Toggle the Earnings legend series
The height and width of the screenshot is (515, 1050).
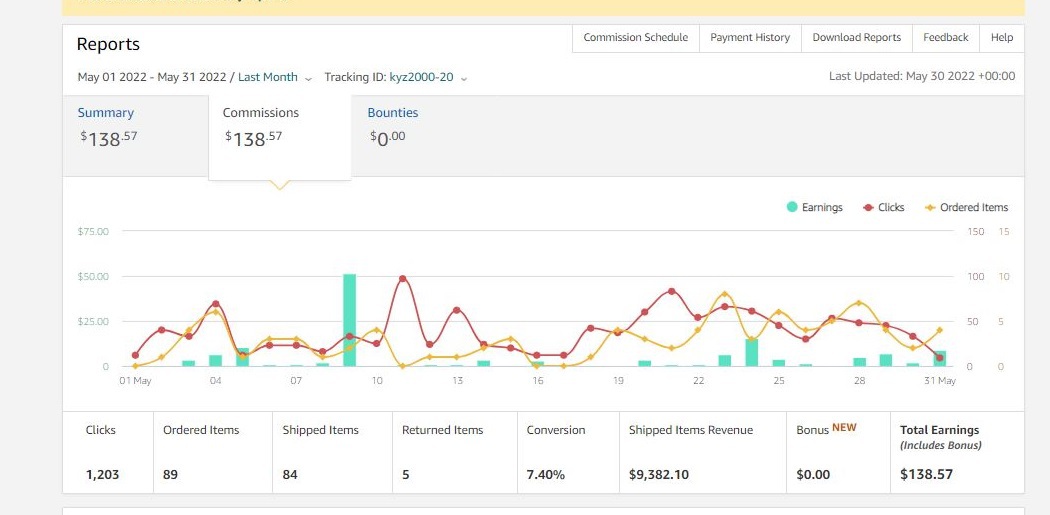(x=814, y=208)
